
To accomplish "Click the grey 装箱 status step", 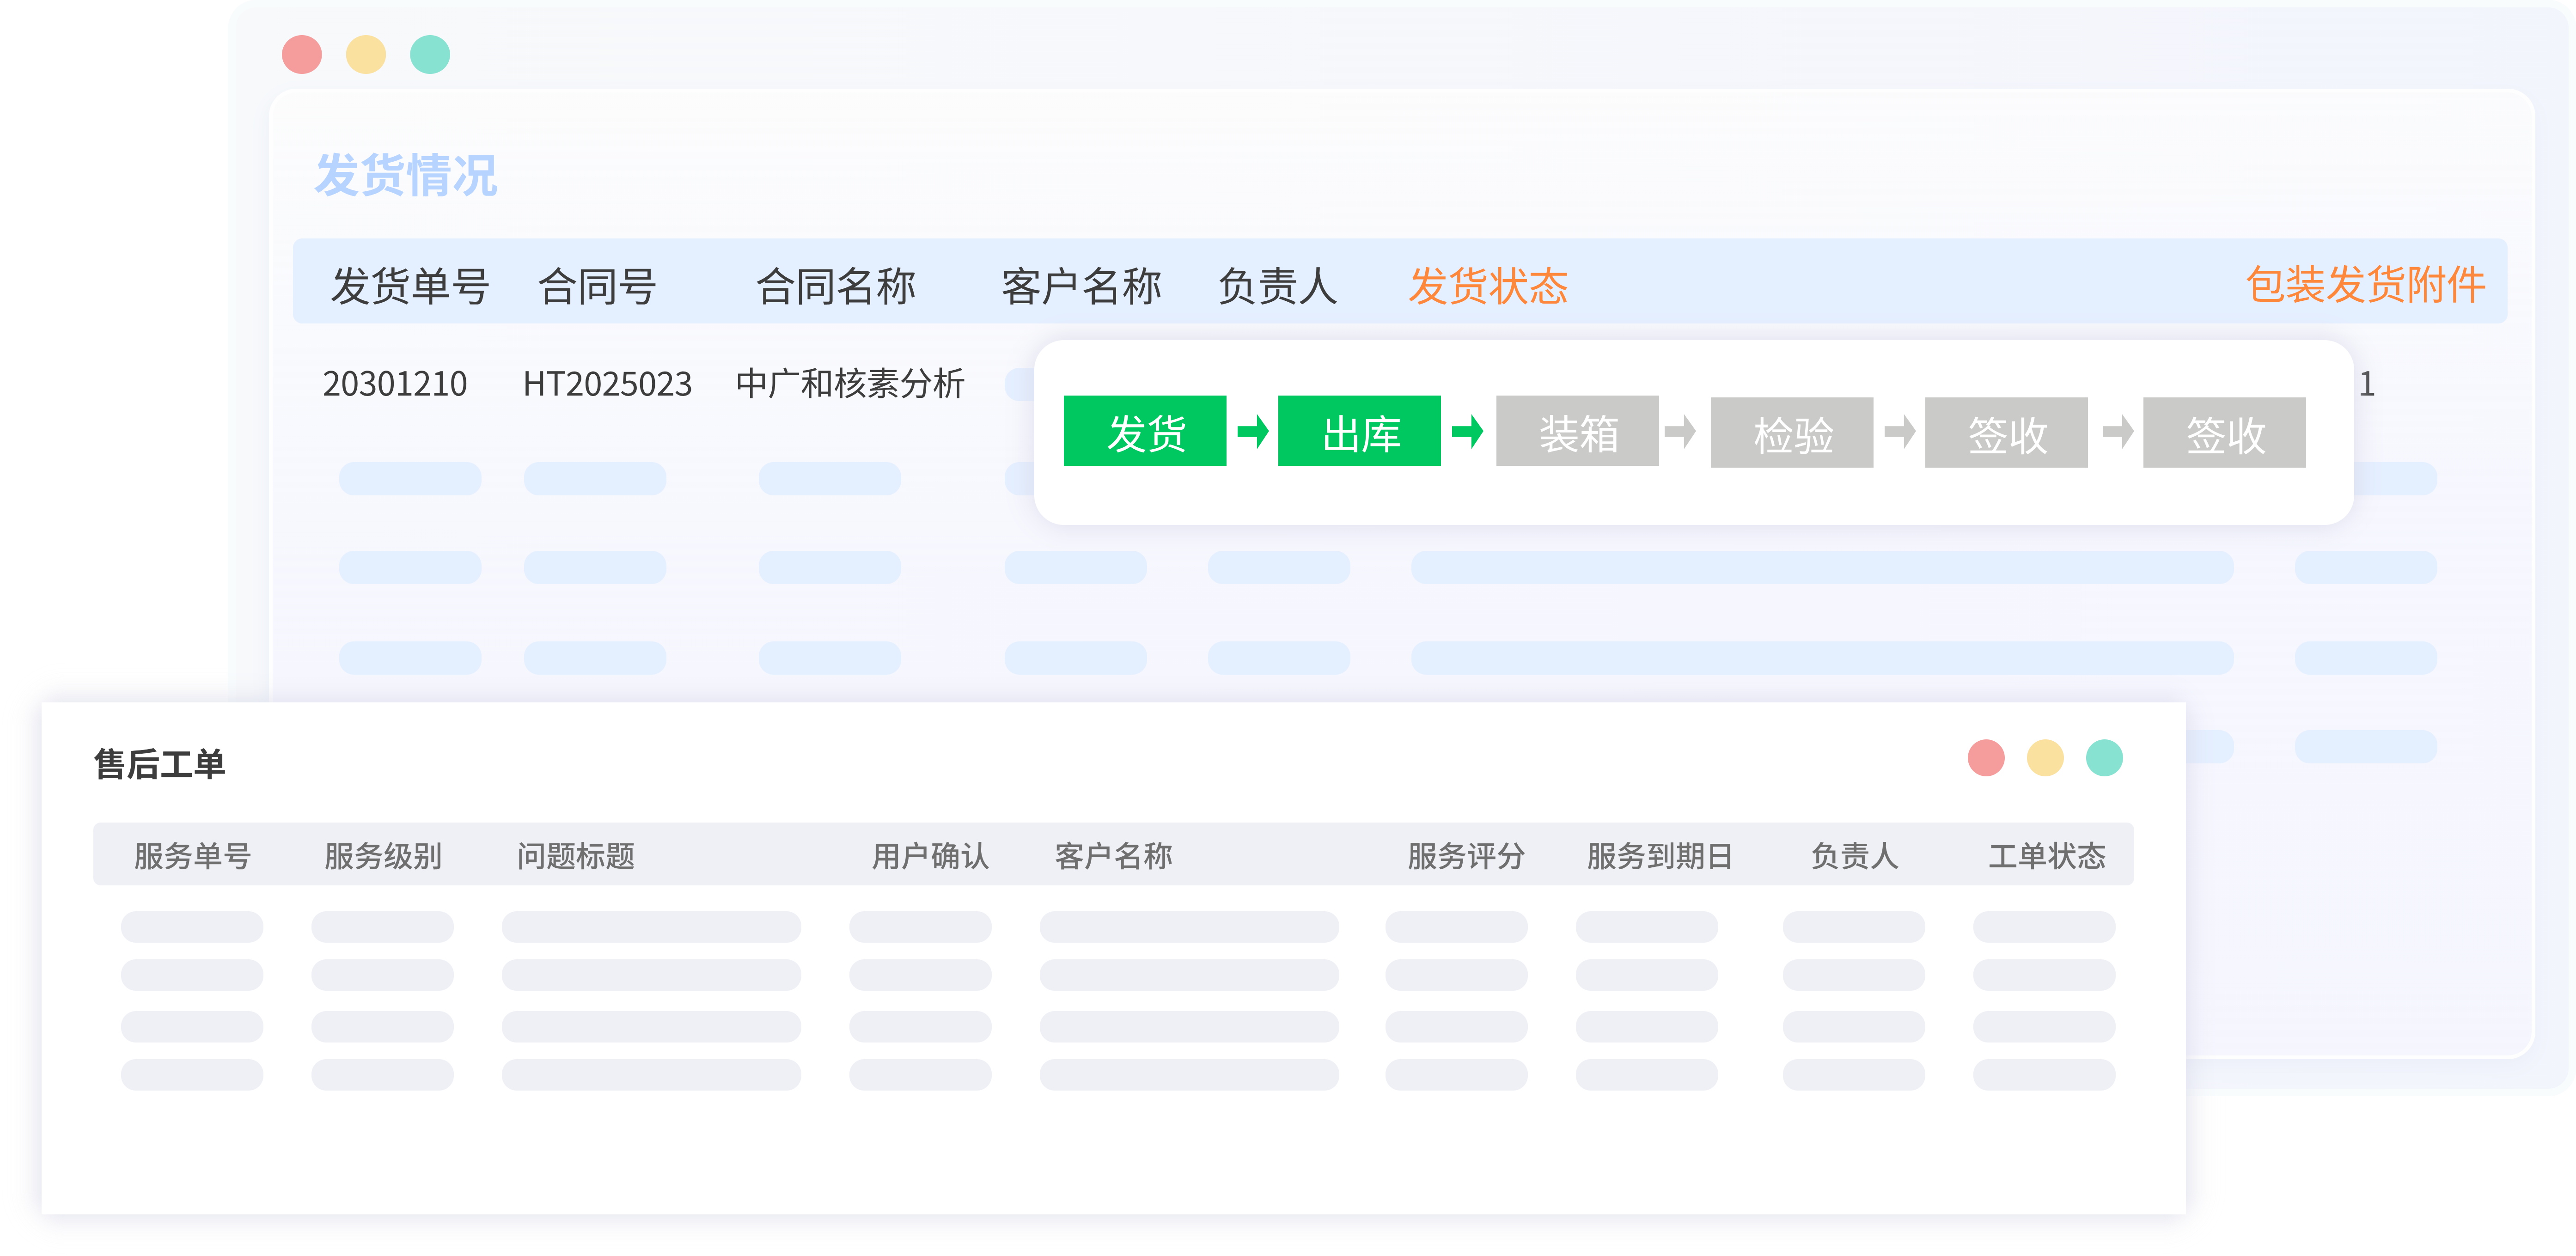I will (x=1577, y=431).
